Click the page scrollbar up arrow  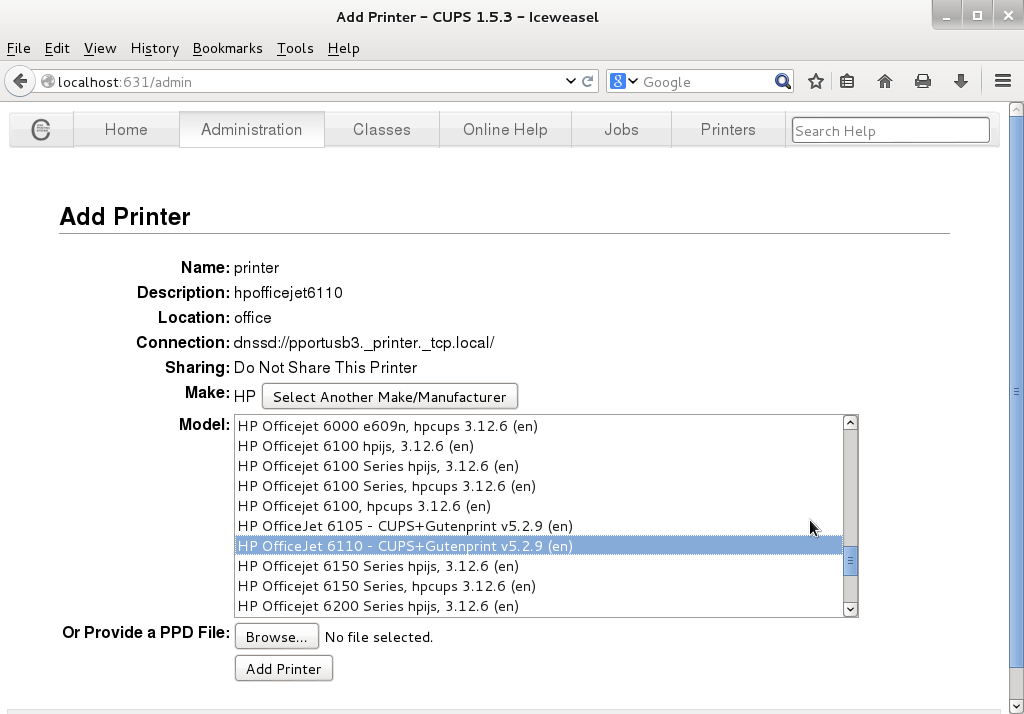point(1016,110)
